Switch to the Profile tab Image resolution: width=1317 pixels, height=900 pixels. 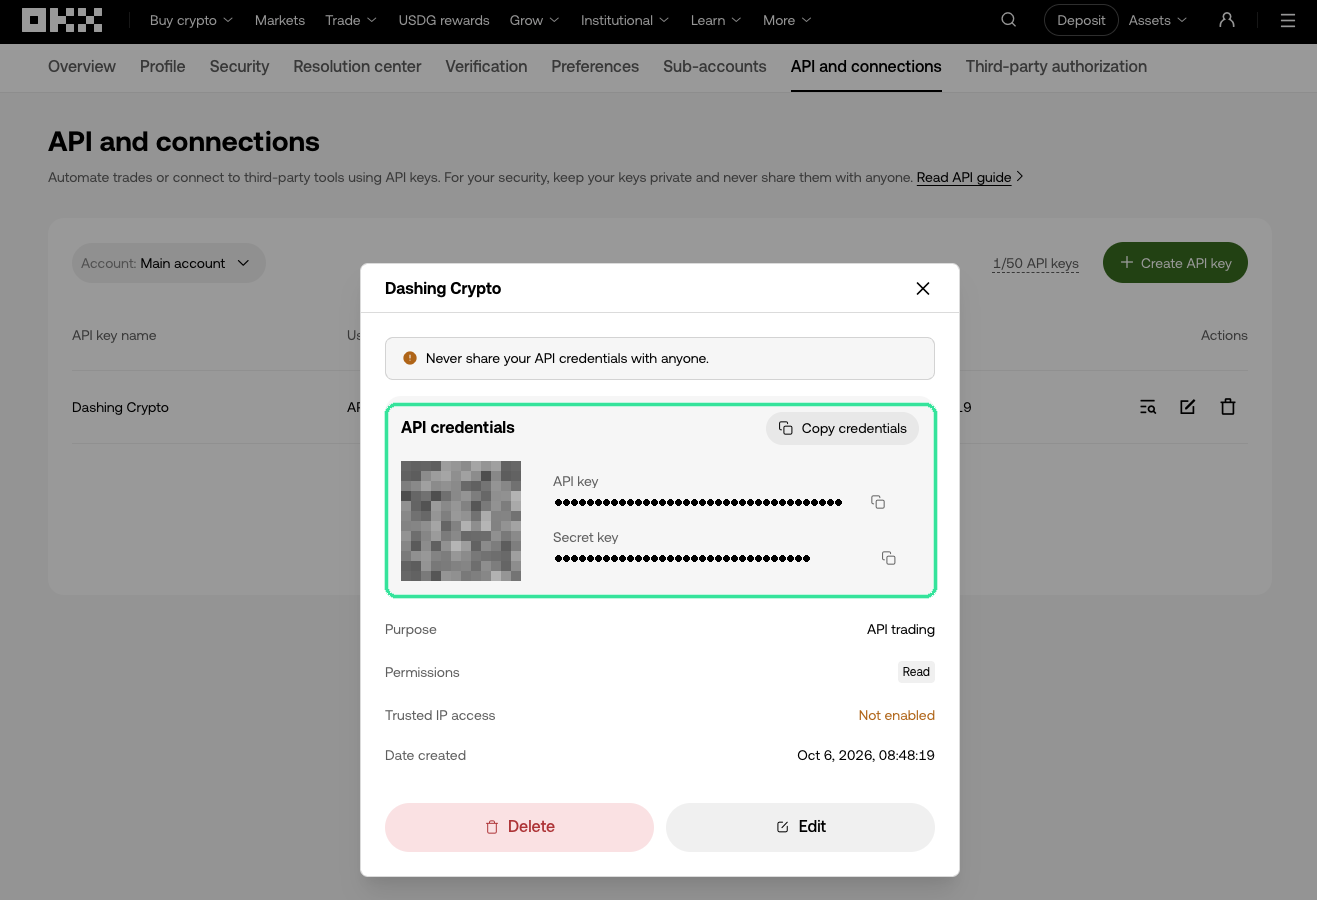[163, 66]
